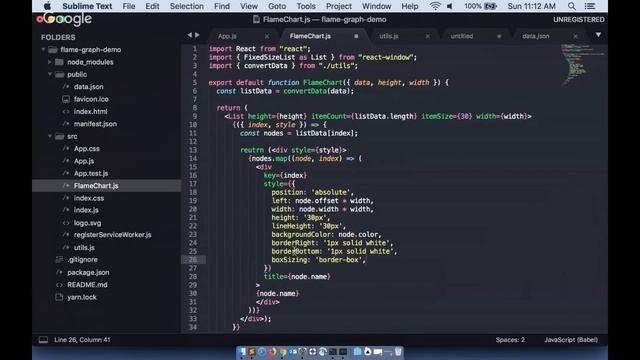
Task: Open Spotlight search magnifier icon
Action: (571, 6)
